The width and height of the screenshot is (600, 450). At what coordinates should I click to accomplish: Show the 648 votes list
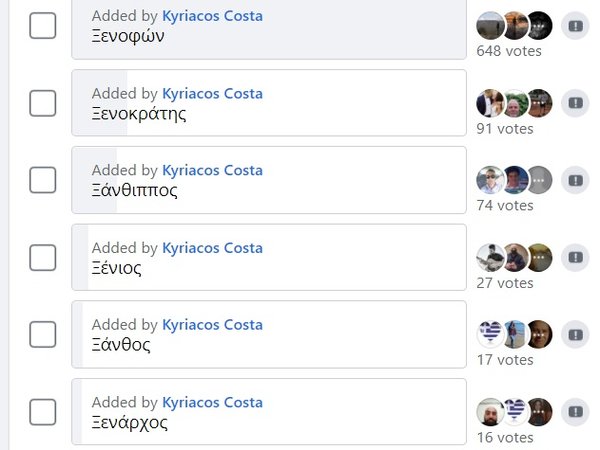coord(509,51)
